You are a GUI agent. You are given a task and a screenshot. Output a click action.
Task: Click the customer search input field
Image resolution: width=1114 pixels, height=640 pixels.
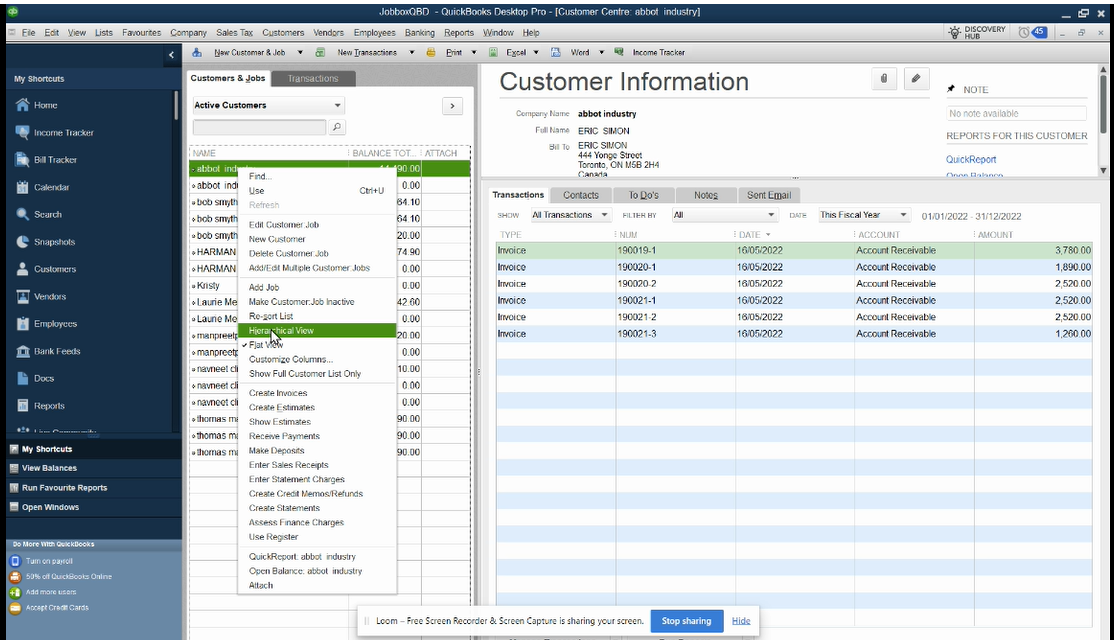[259, 127]
